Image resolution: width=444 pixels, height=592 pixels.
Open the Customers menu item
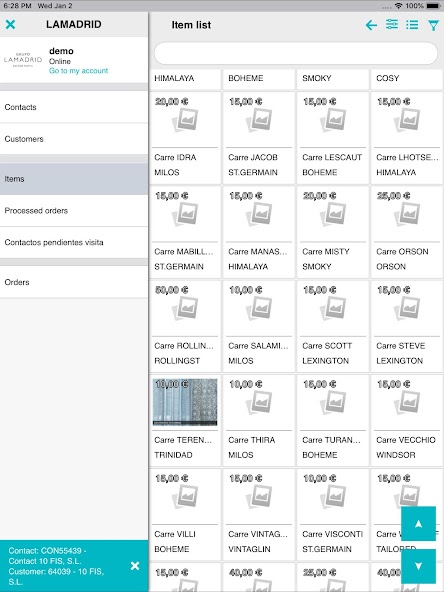point(74,139)
